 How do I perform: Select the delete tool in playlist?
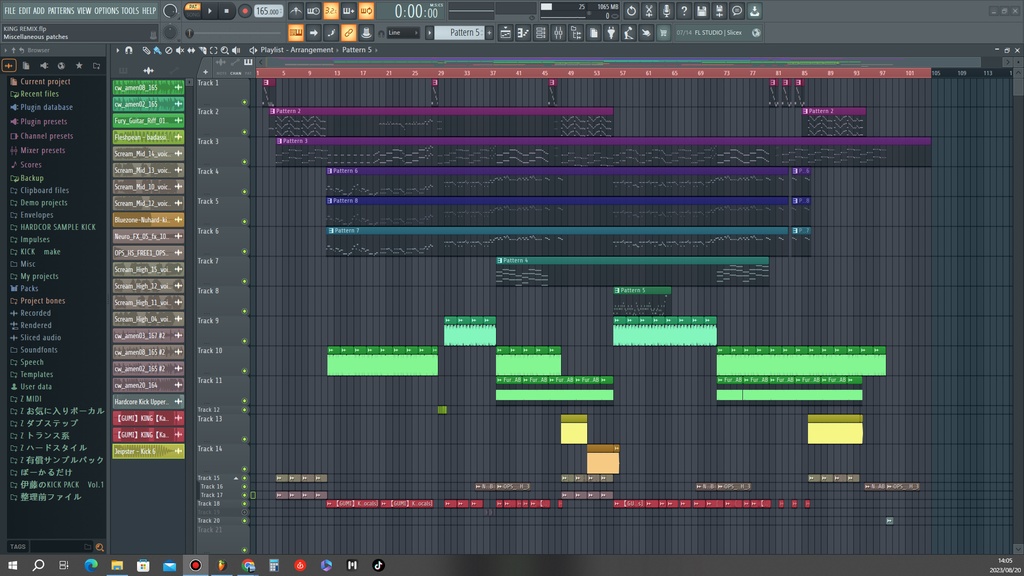(168, 50)
